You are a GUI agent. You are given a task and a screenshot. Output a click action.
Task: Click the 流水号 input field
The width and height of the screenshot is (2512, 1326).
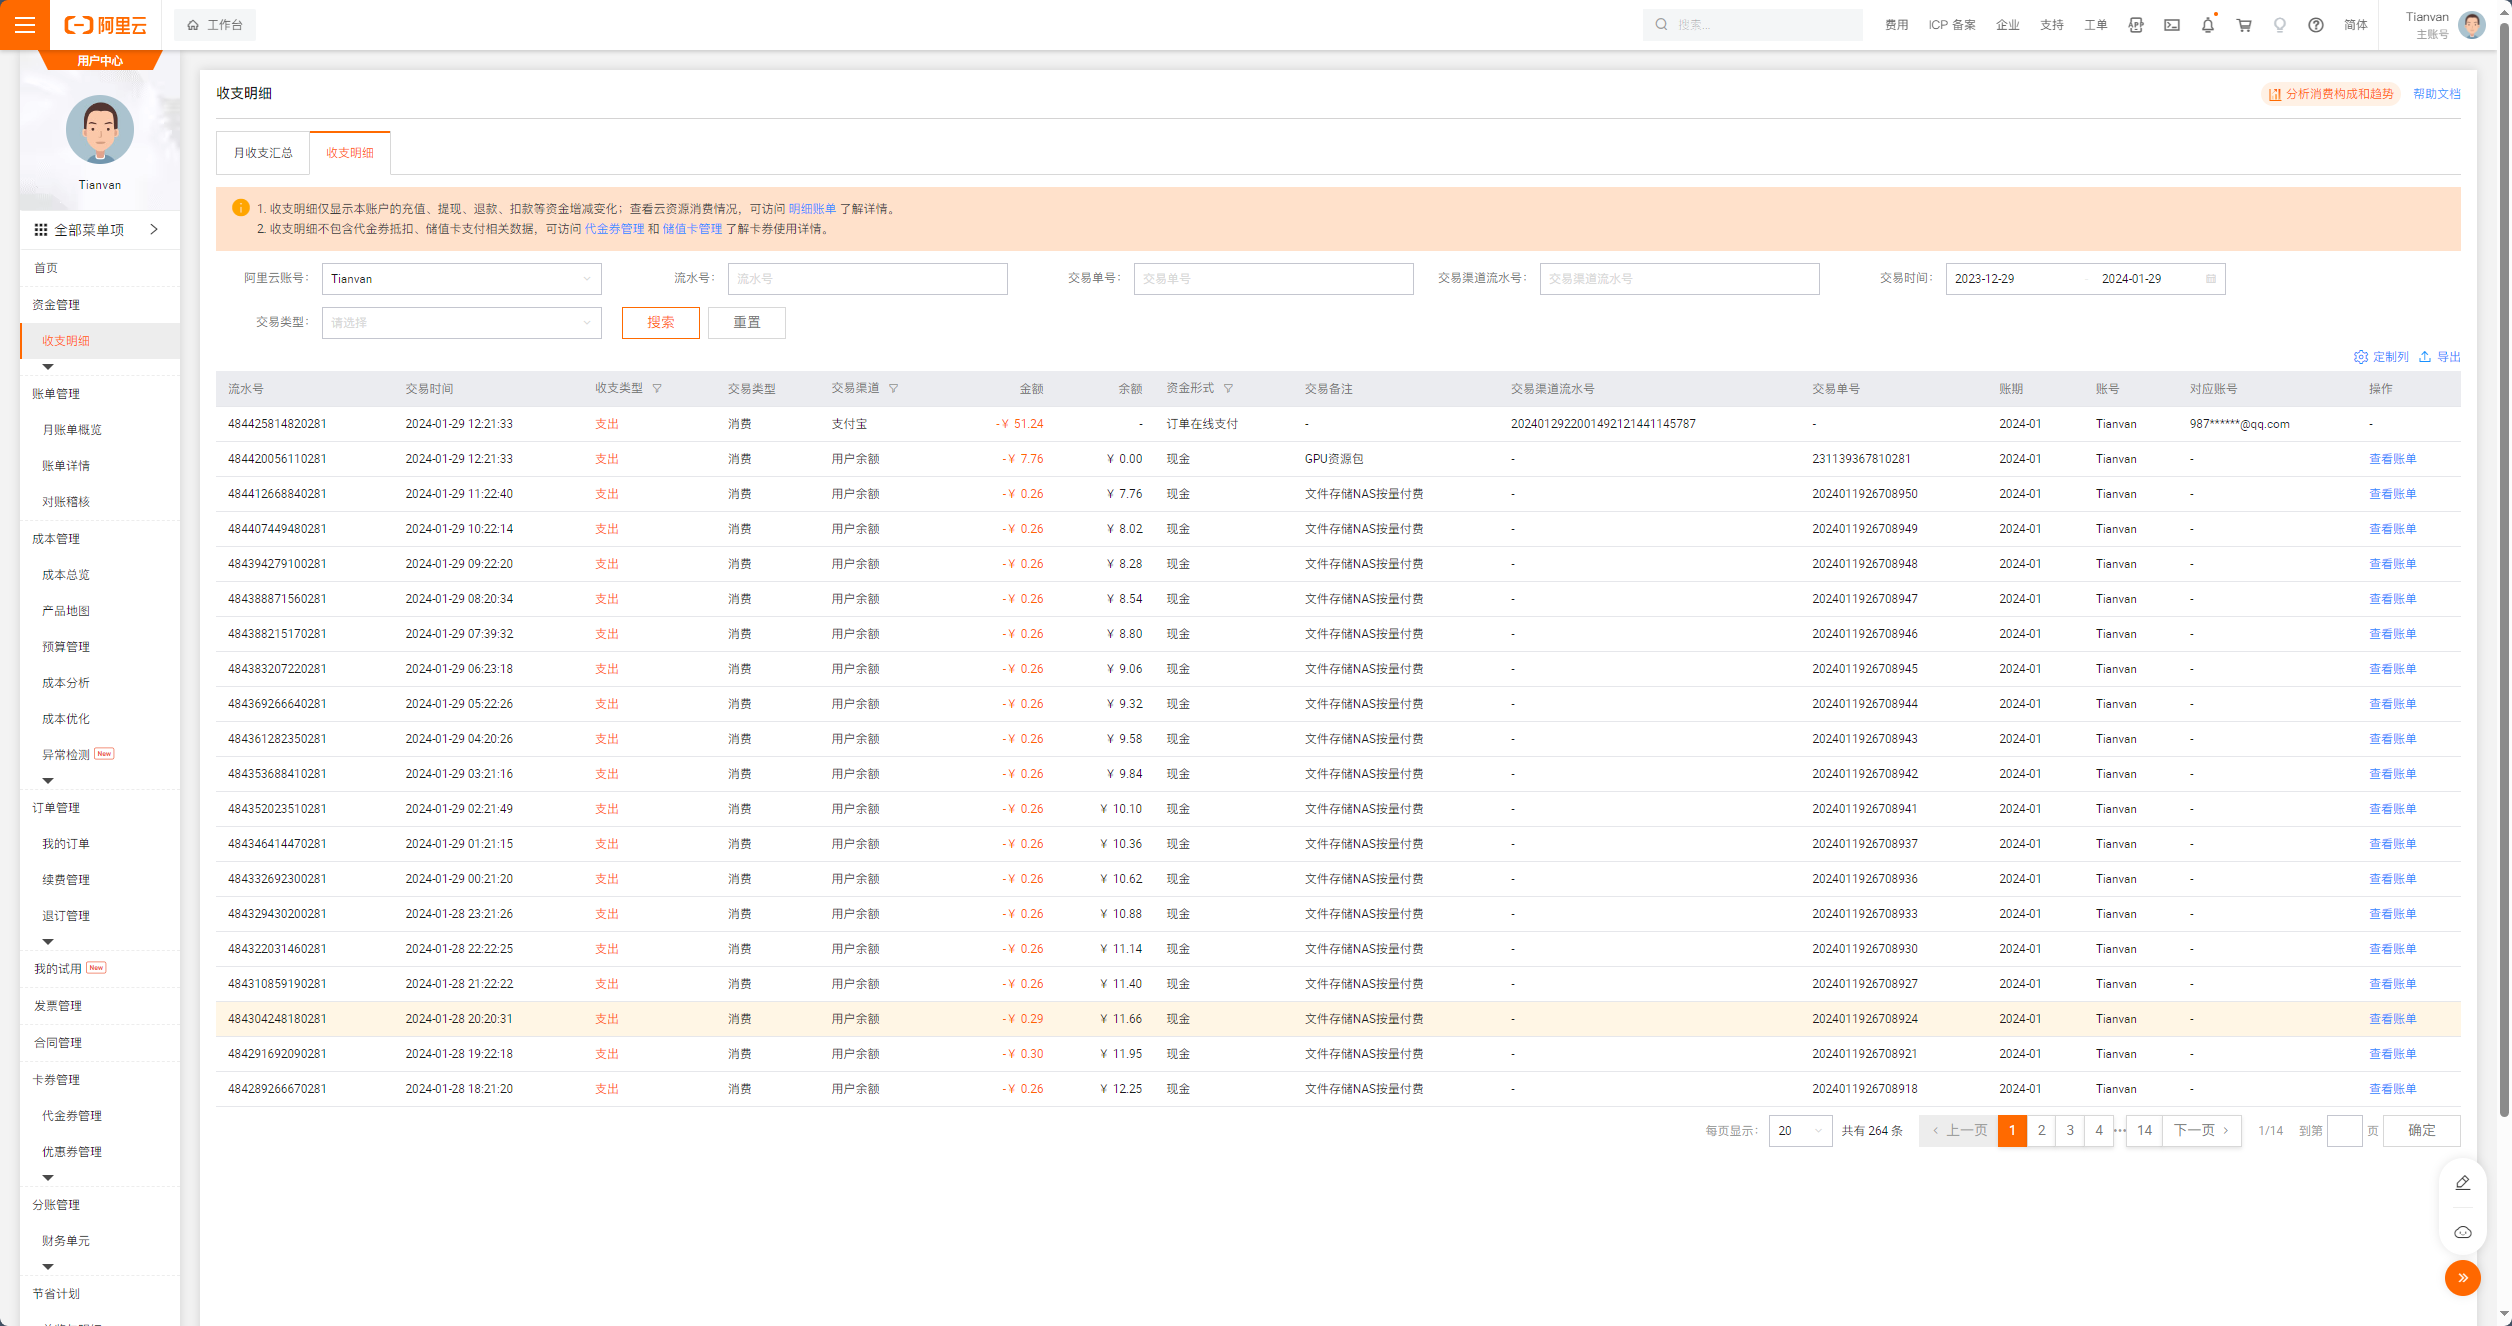click(x=867, y=279)
